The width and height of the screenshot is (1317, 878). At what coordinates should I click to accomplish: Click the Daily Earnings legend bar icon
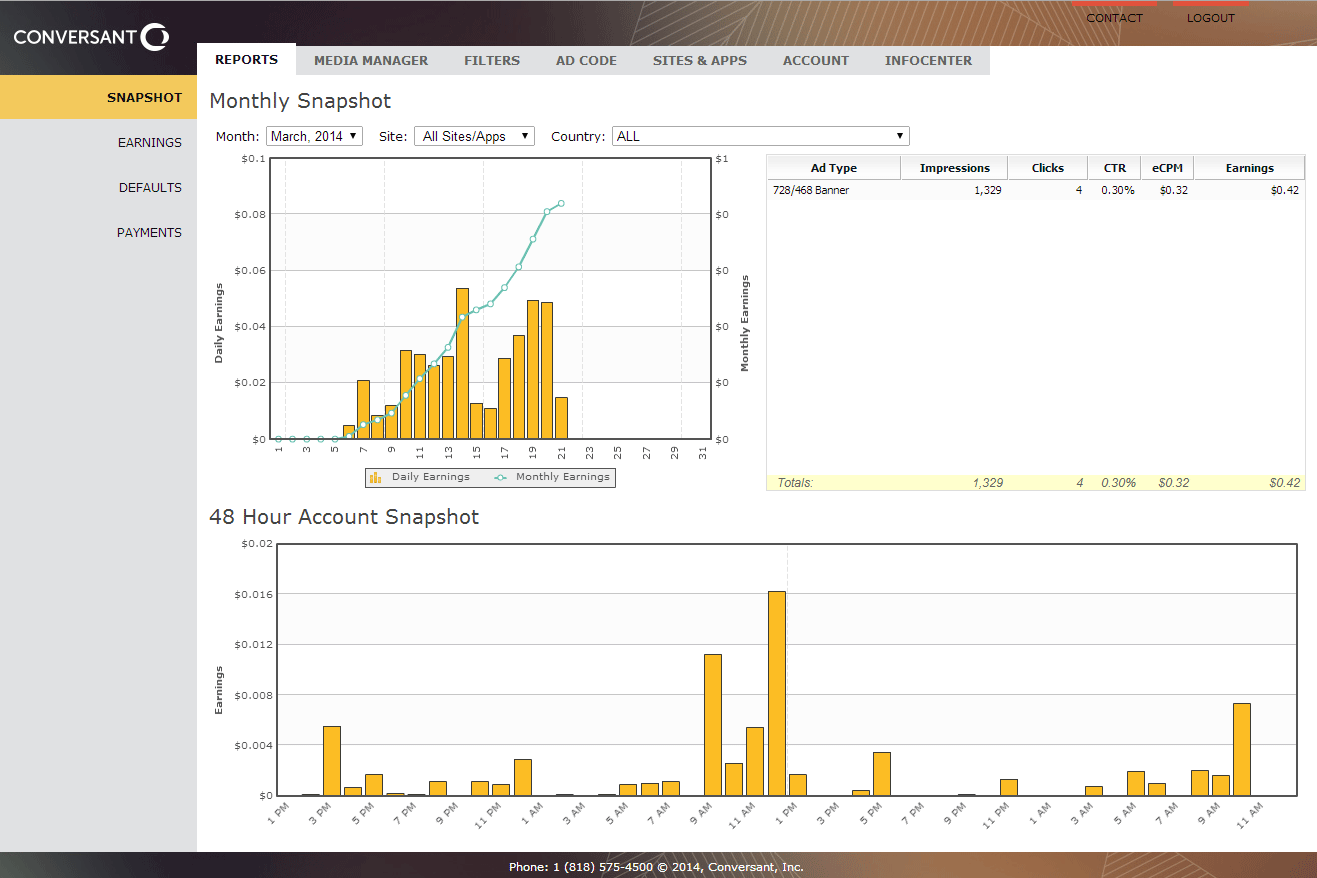pos(376,478)
